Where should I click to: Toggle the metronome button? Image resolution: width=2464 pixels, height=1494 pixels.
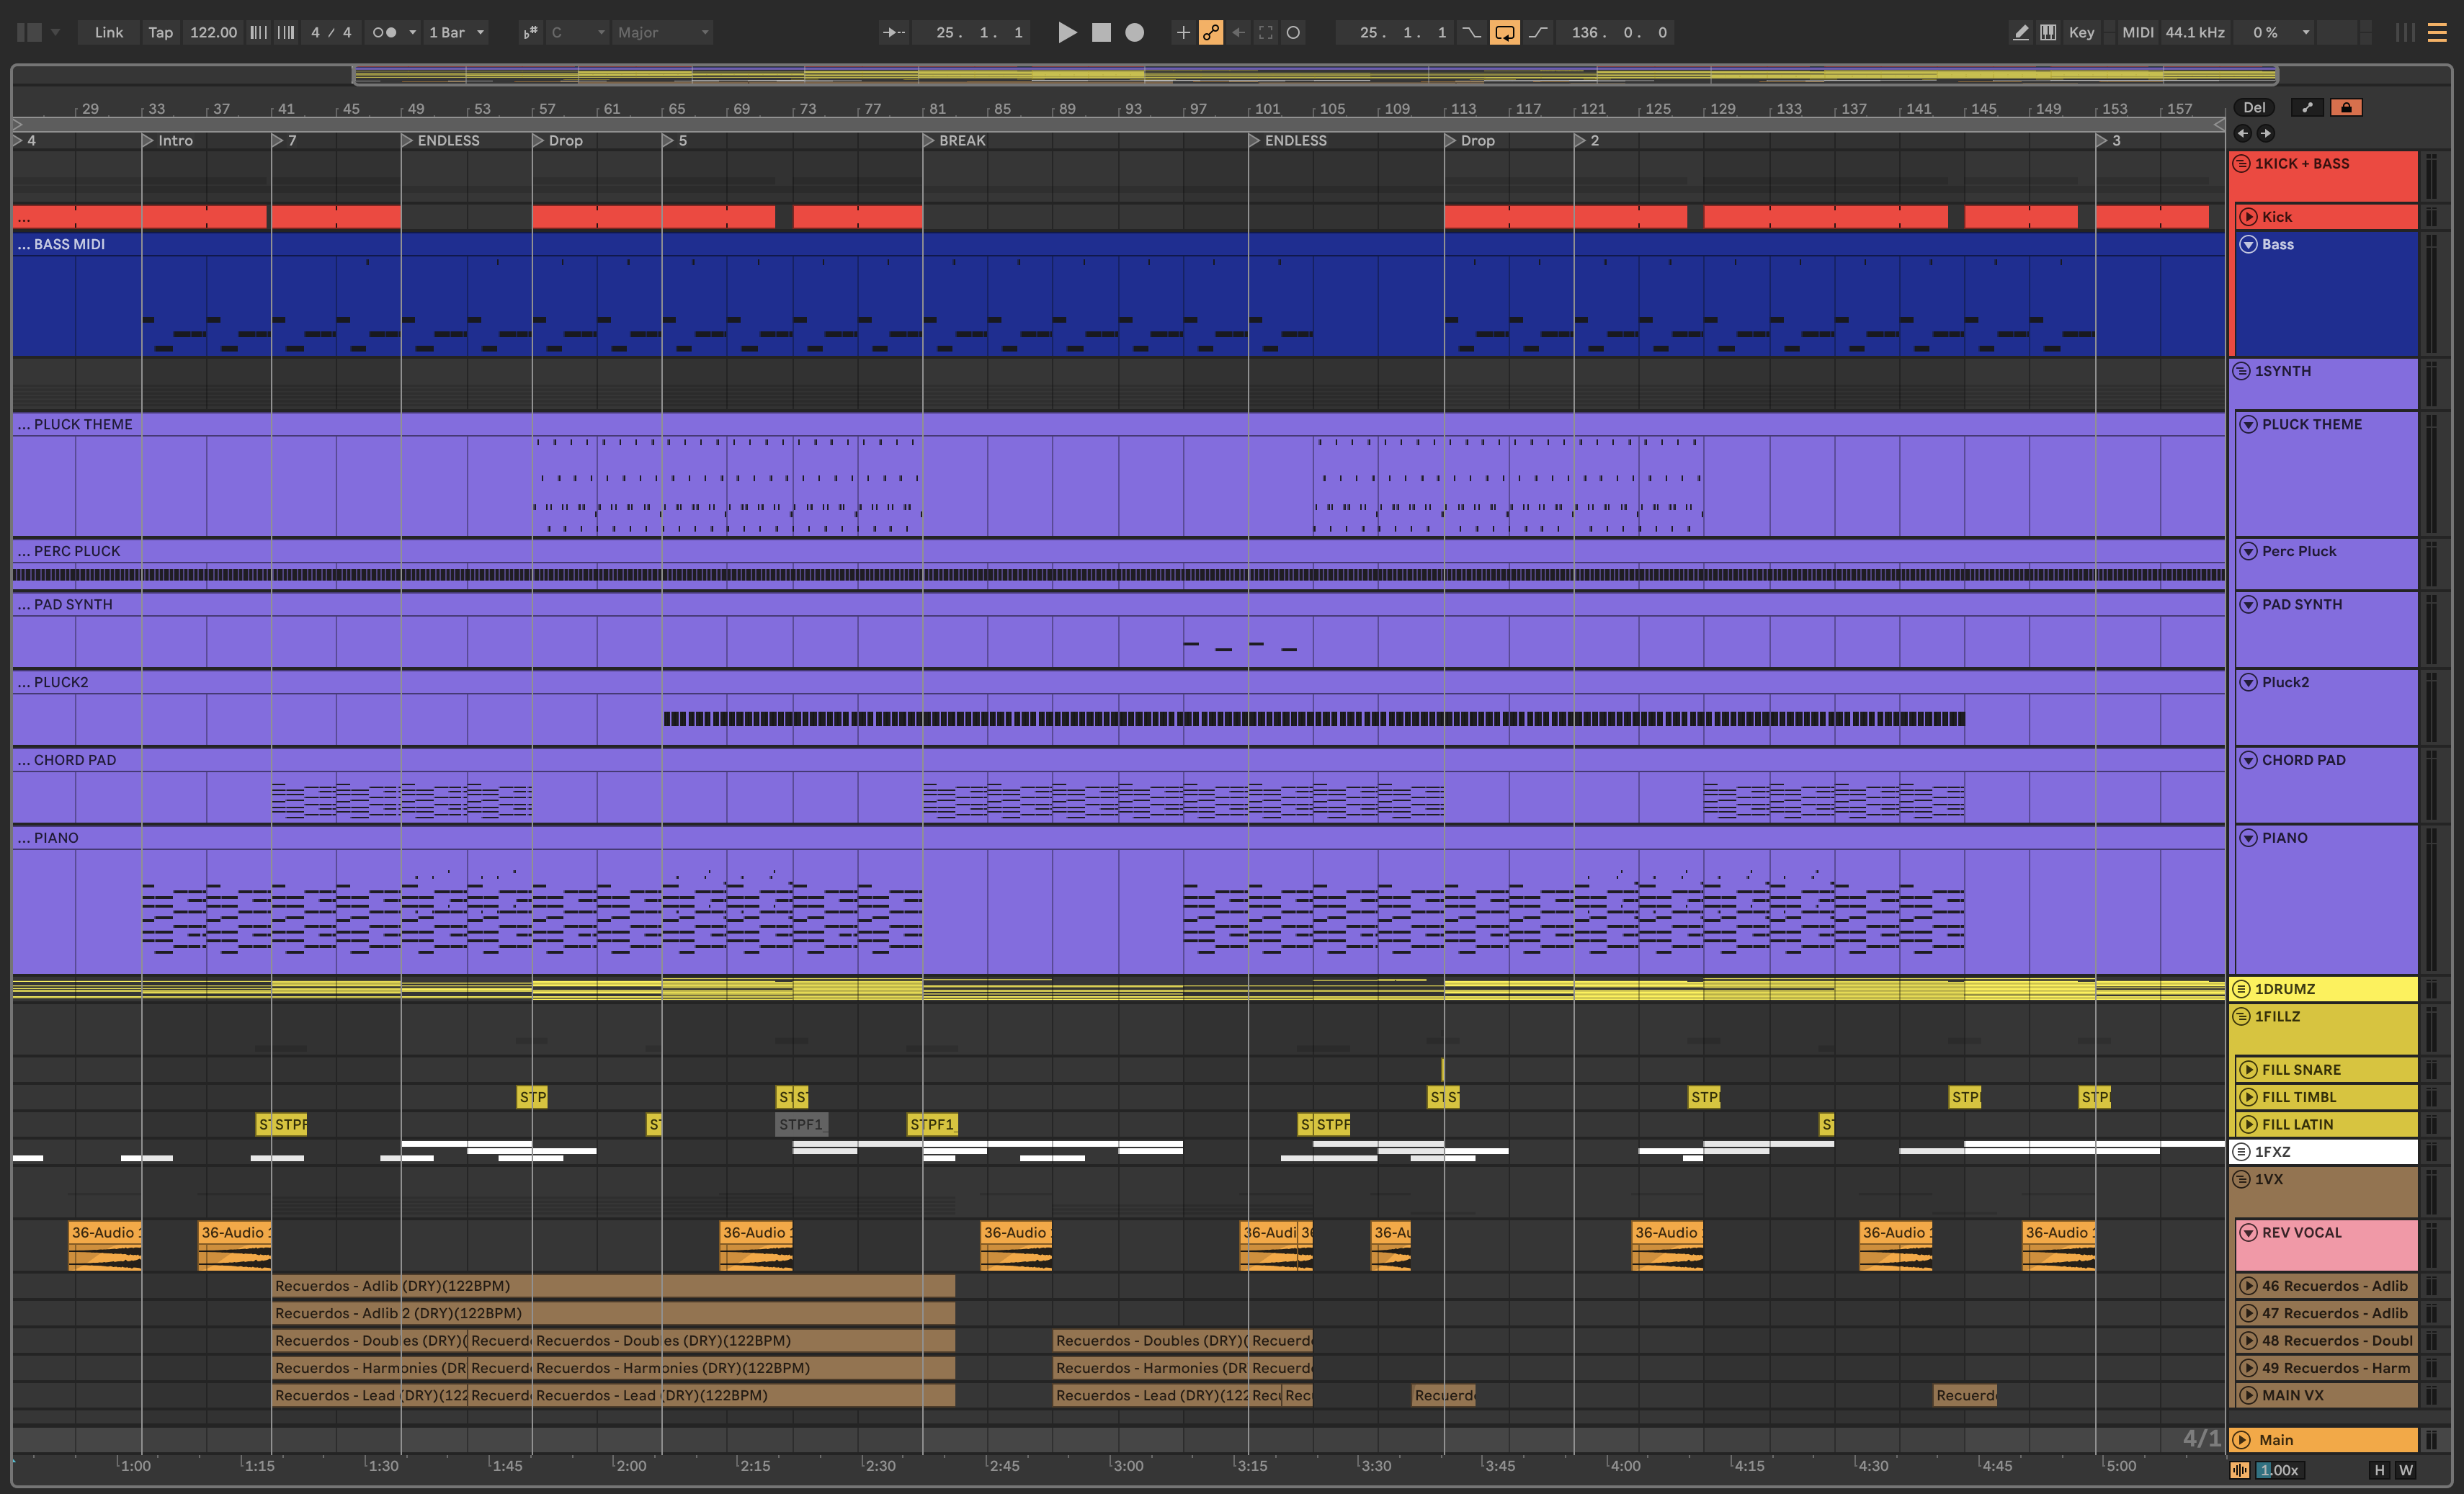click(x=385, y=32)
